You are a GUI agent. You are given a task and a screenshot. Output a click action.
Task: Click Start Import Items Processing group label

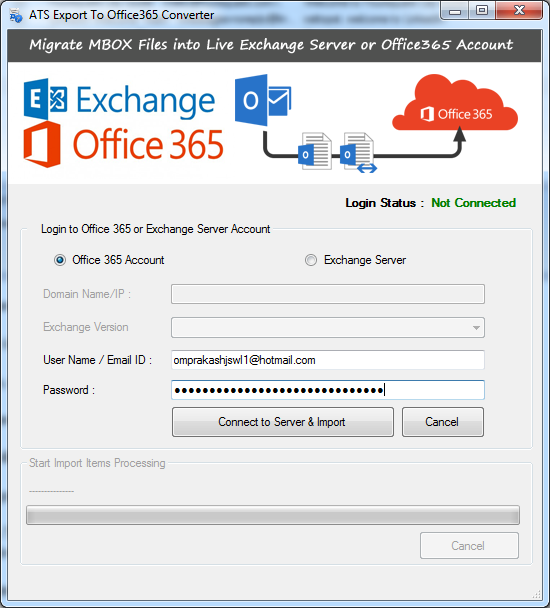click(97, 463)
